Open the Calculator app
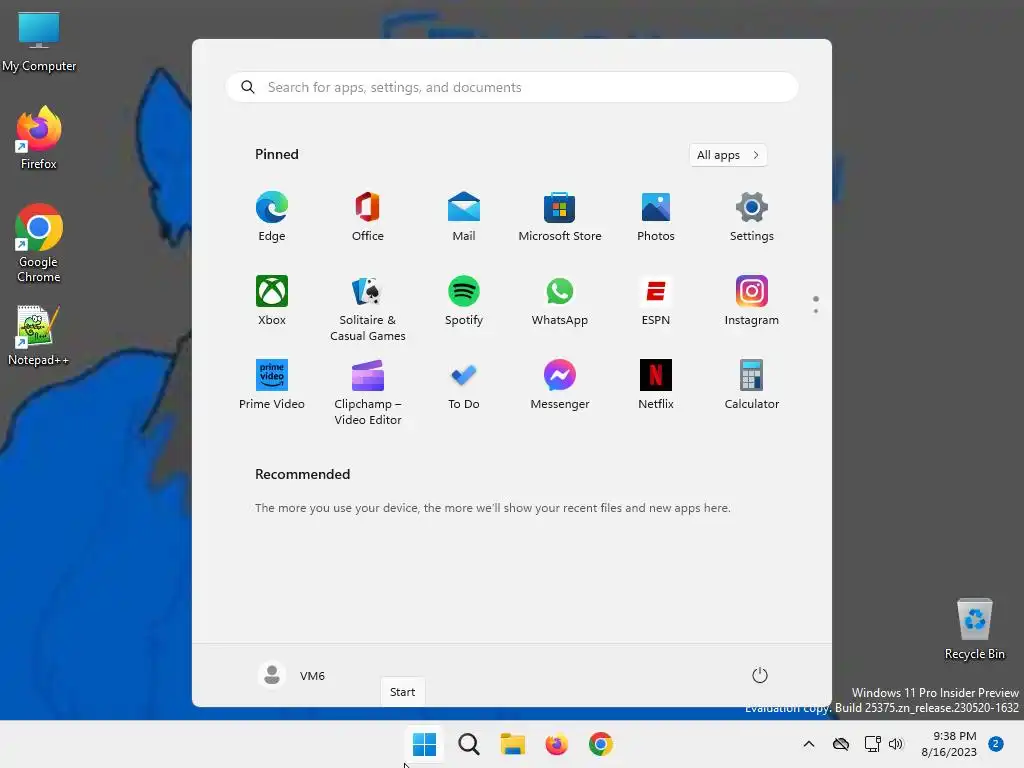Viewport: 1024px width, 768px height. click(x=752, y=385)
